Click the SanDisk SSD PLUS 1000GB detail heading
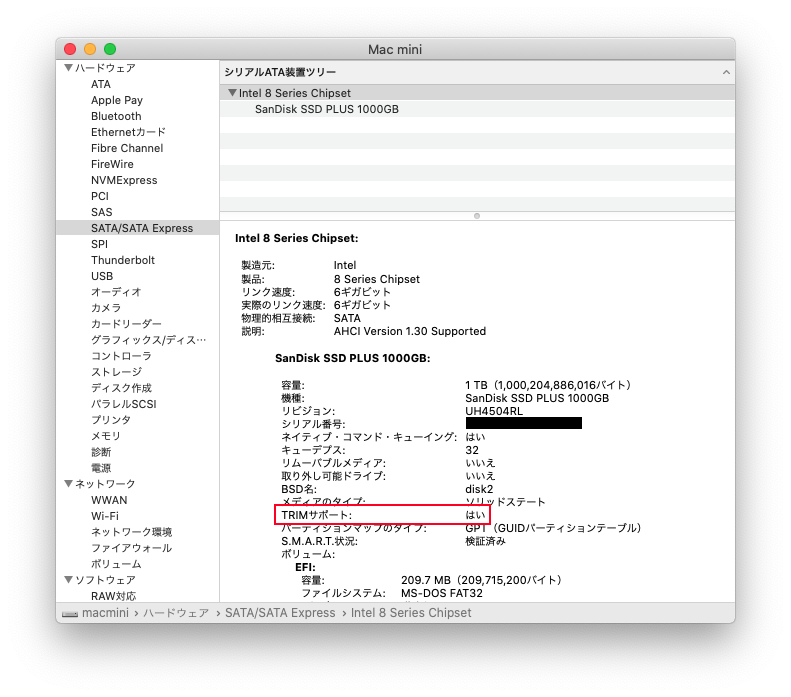The width and height of the screenshot is (791, 697). click(353, 359)
